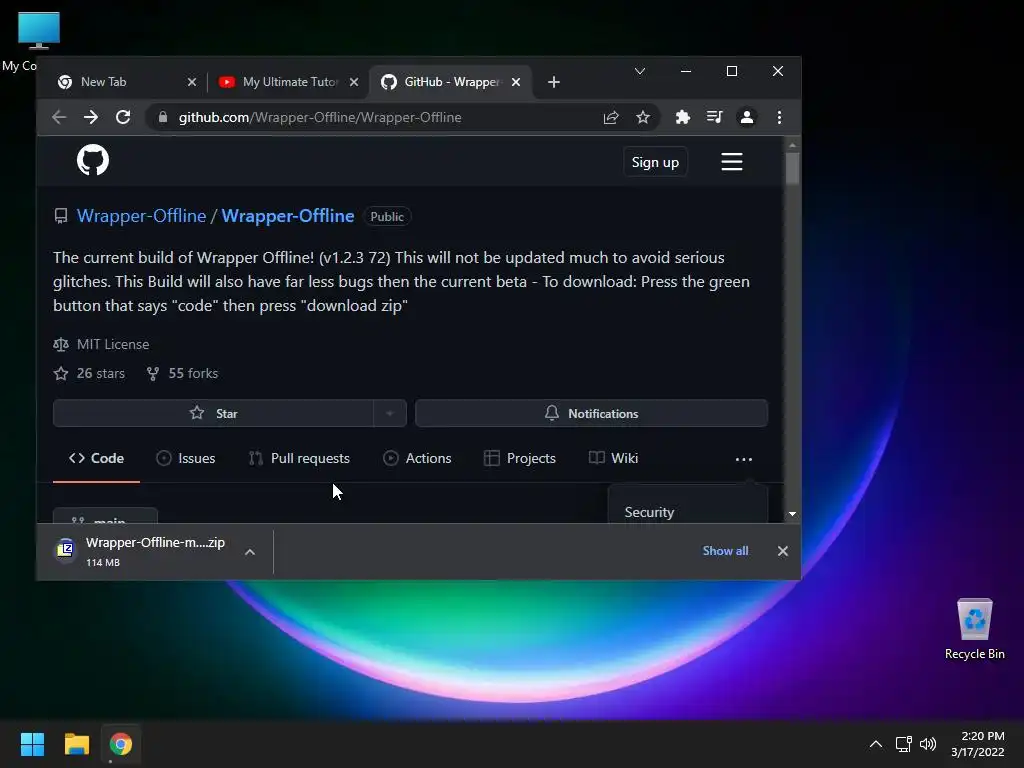
Task: Star the repository with the Star button
Action: click(213, 413)
